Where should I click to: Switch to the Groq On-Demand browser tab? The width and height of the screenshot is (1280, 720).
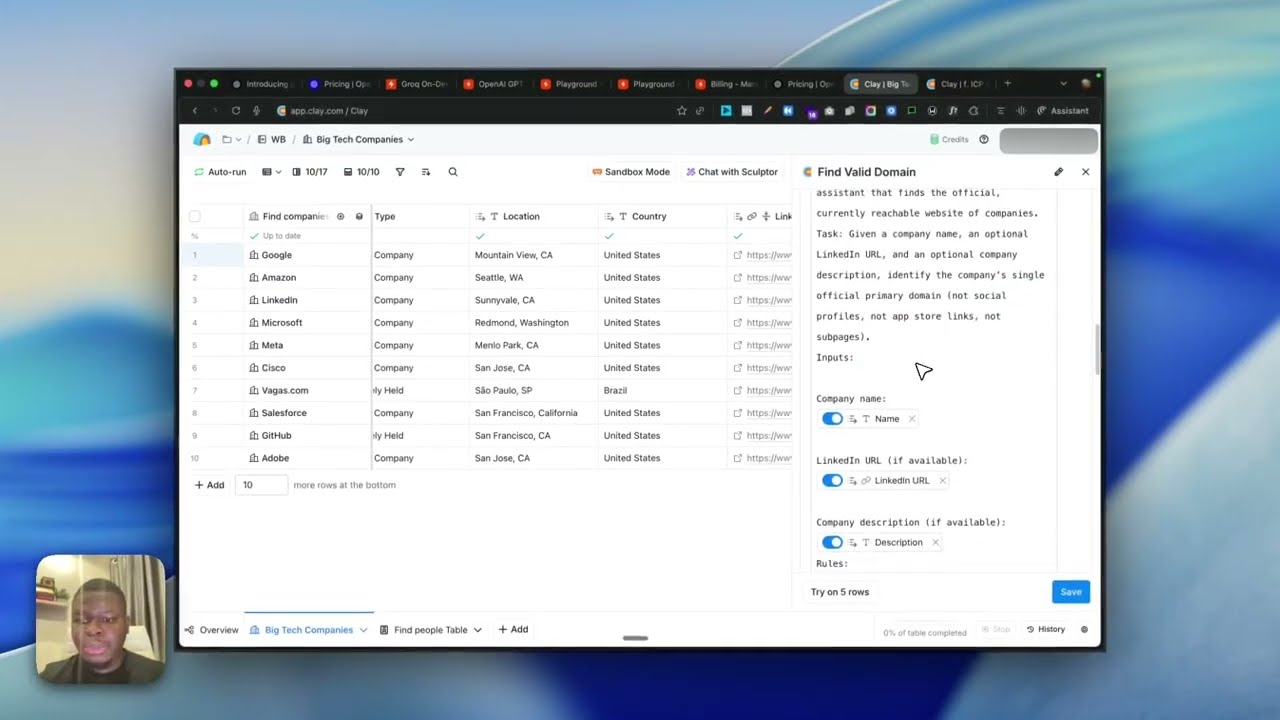pyautogui.click(x=417, y=84)
